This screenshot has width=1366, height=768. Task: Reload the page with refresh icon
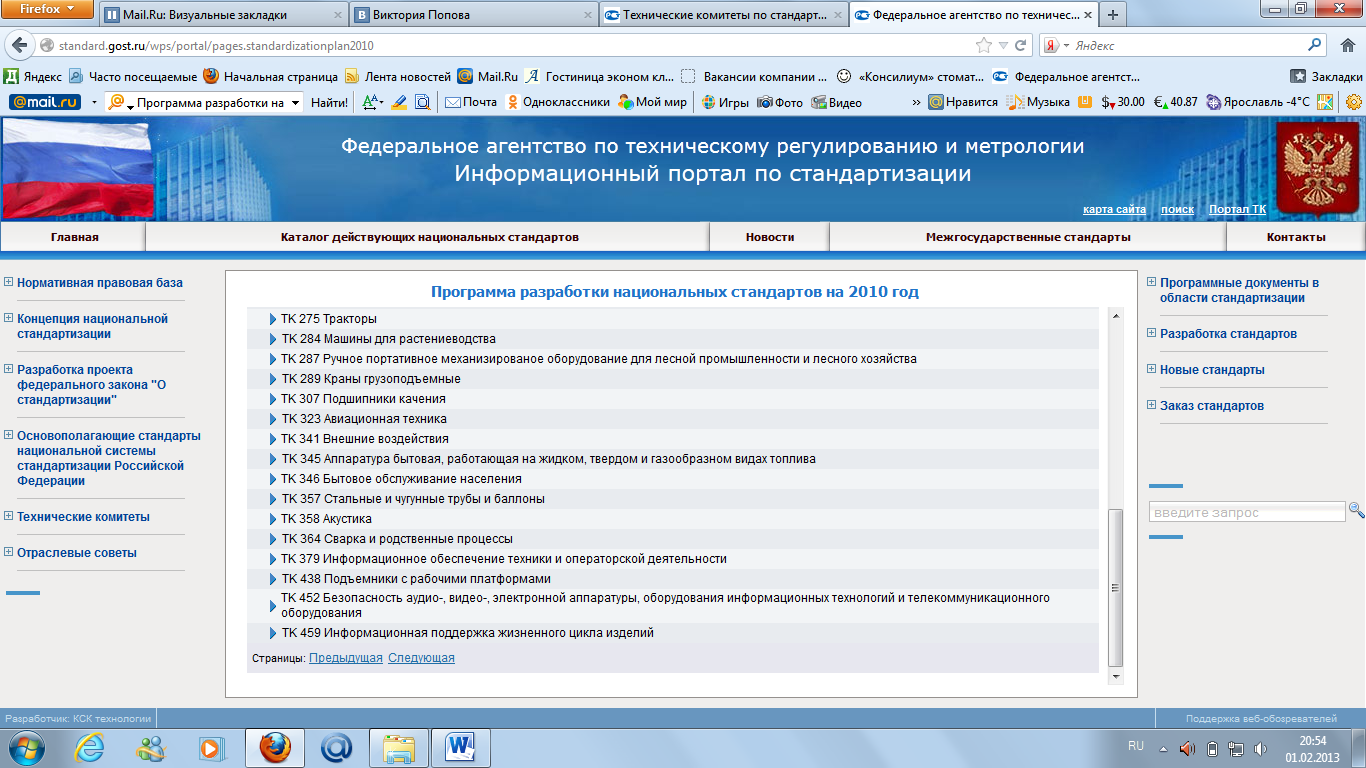click(x=1021, y=45)
